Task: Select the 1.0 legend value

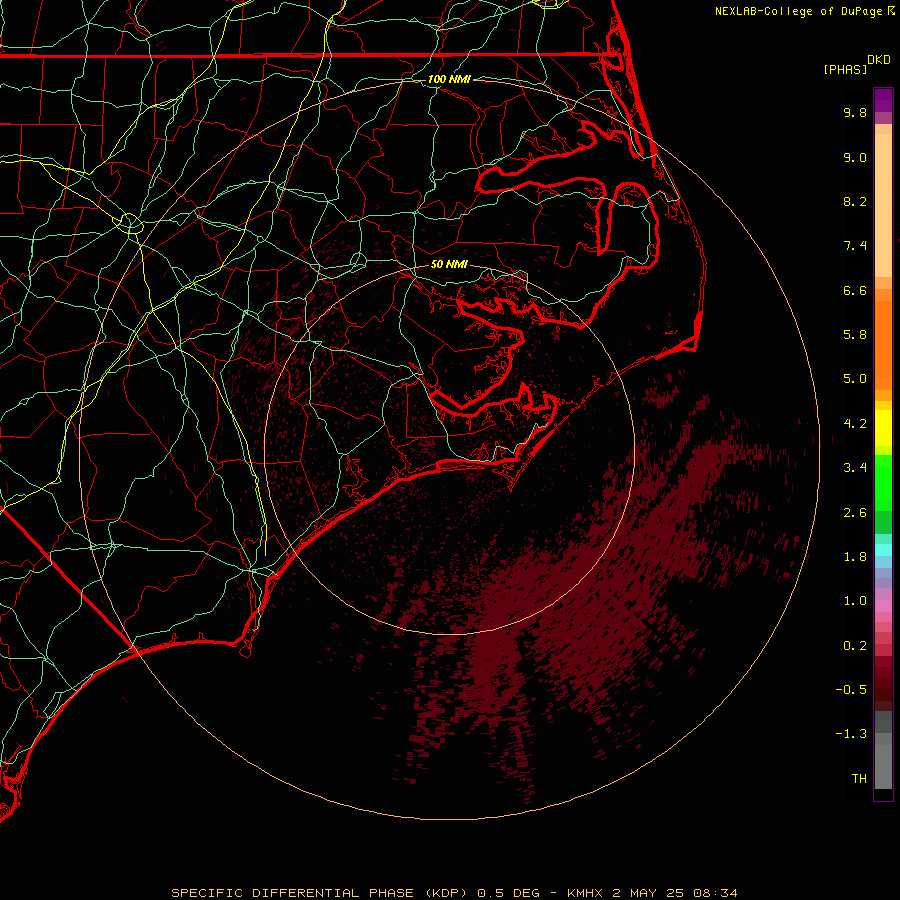Action: pyautogui.click(x=855, y=601)
